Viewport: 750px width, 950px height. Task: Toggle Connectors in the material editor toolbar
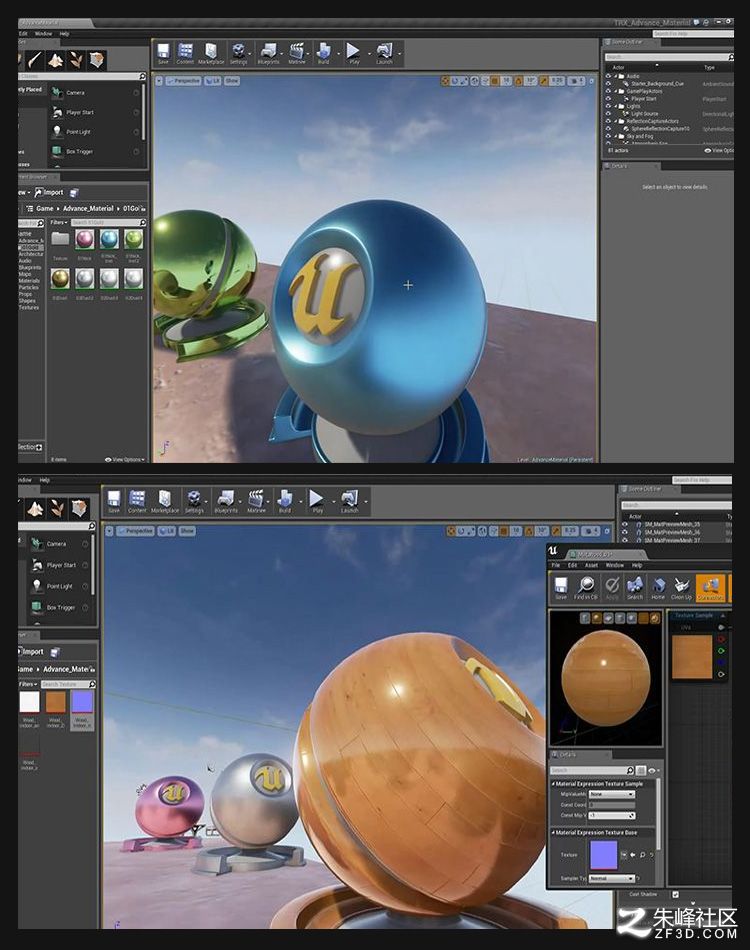point(711,588)
